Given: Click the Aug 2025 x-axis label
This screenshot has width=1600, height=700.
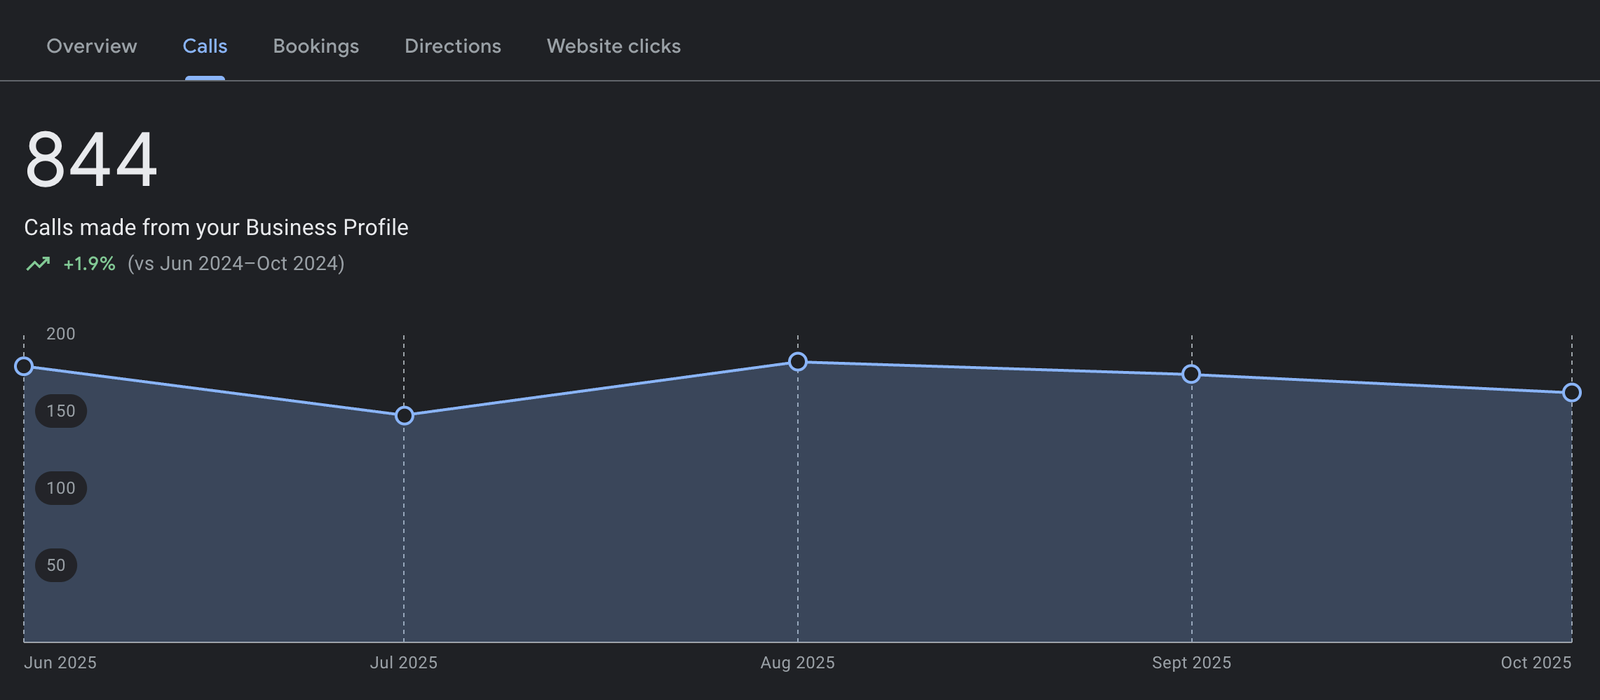Looking at the screenshot, I should point(797,663).
